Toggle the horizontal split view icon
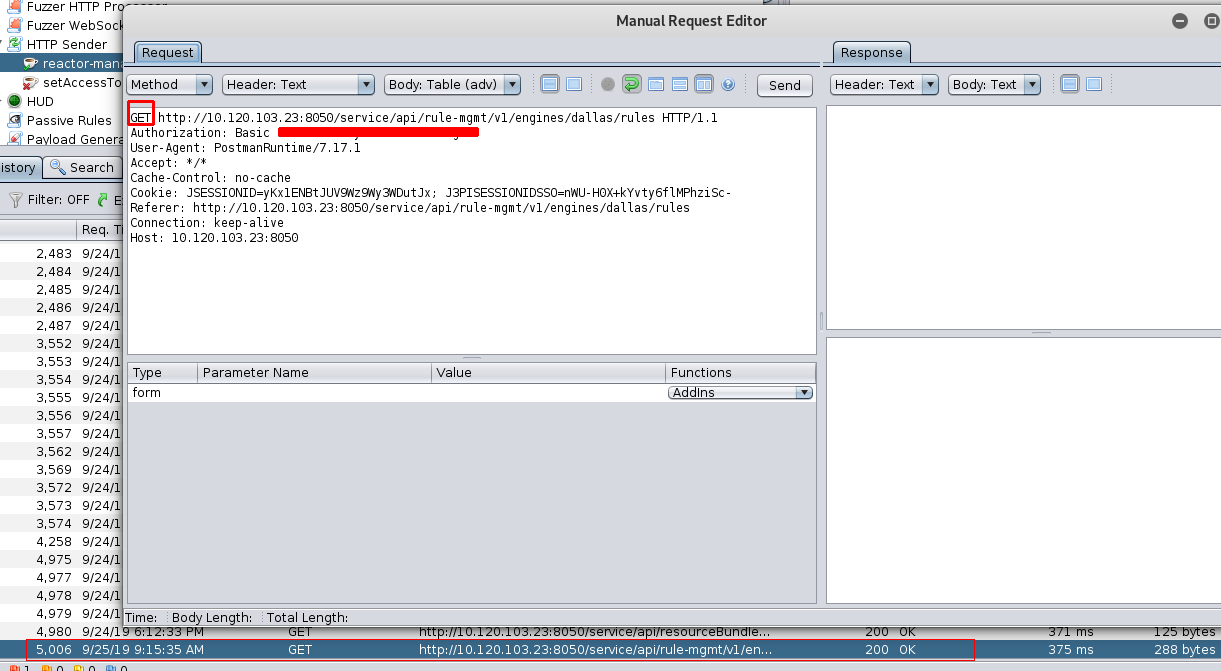1221x671 pixels. (x=680, y=84)
